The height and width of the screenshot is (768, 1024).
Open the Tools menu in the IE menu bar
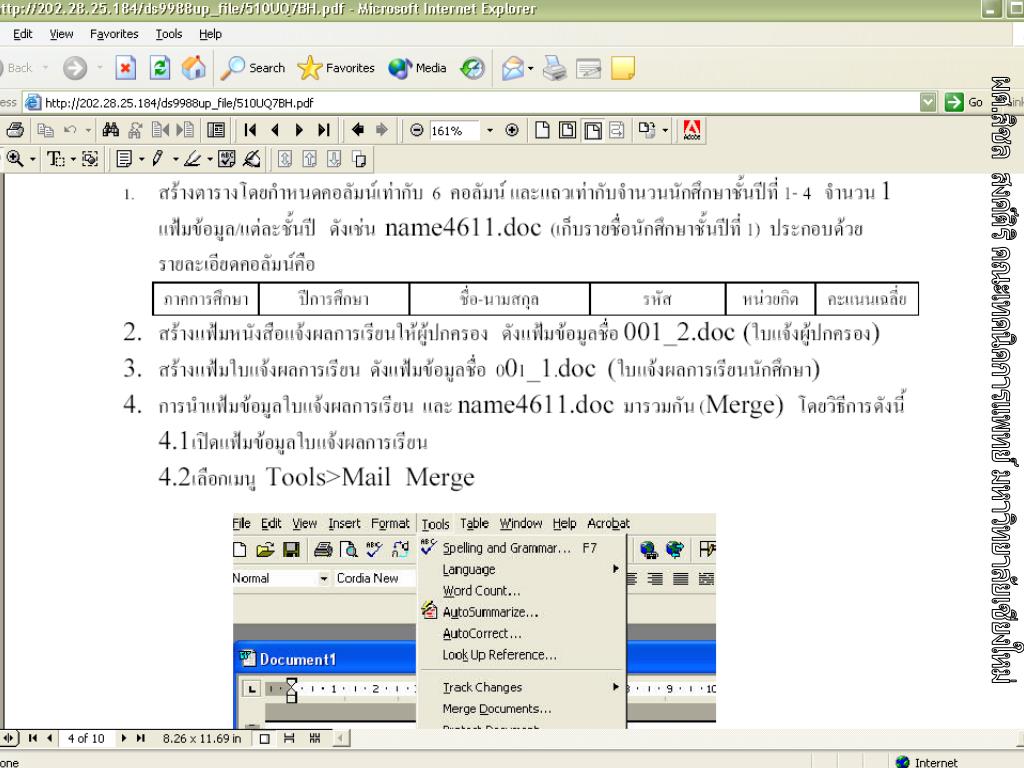pyautogui.click(x=168, y=34)
